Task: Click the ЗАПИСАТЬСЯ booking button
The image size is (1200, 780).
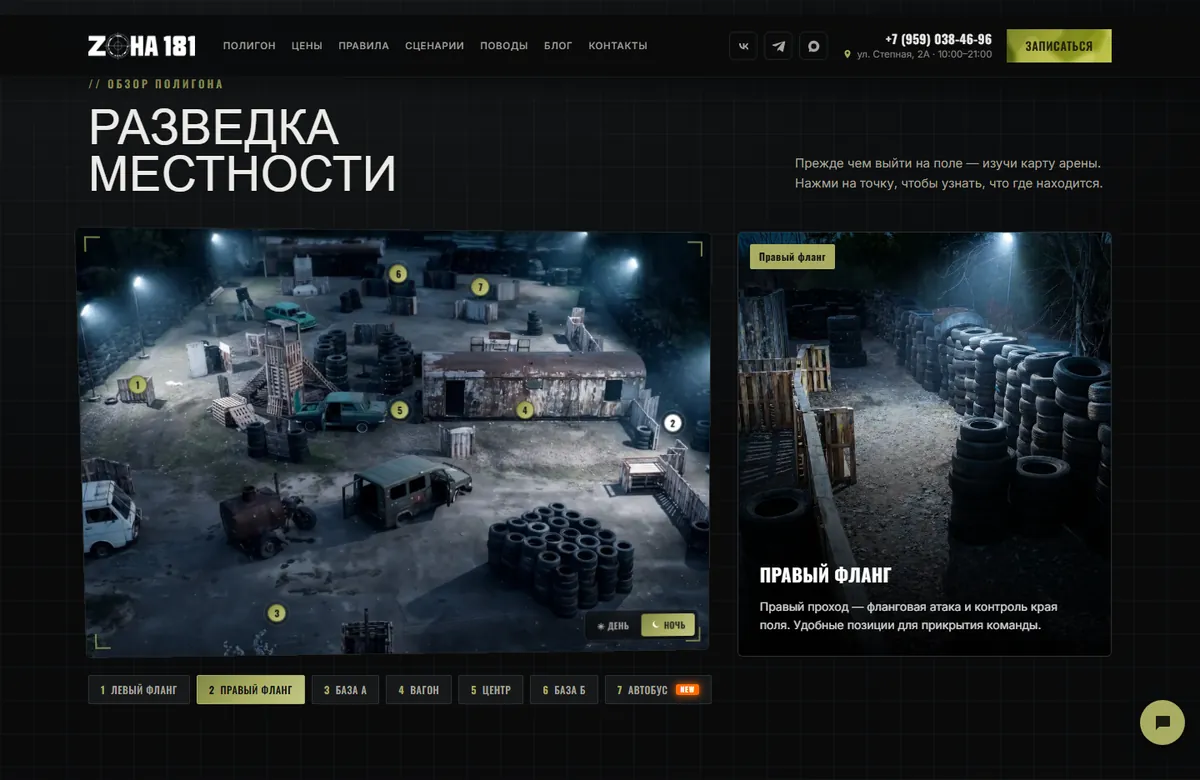Action: click(x=1059, y=46)
